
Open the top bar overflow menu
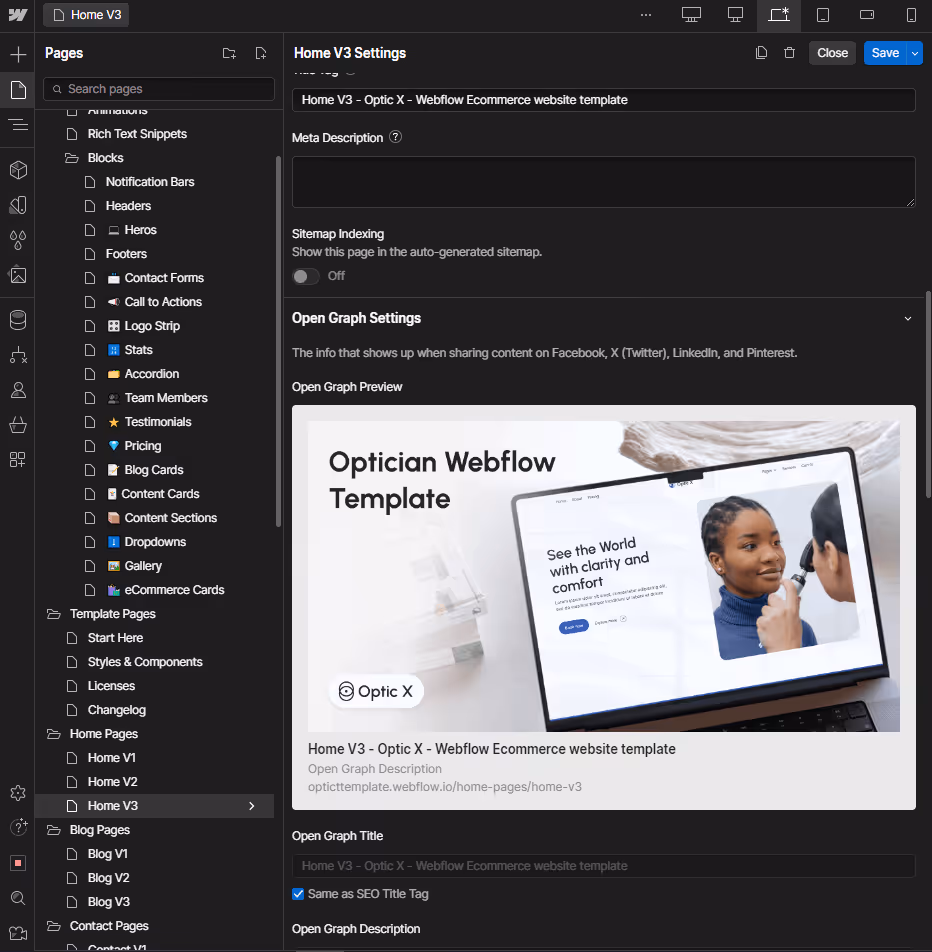pyautogui.click(x=646, y=15)
